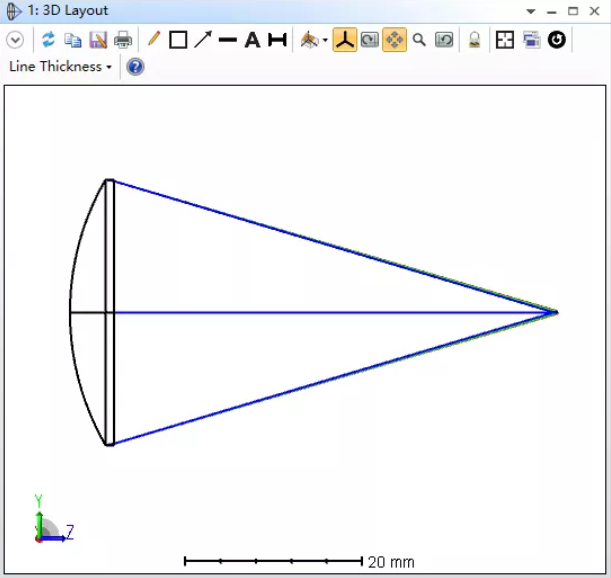
Task: Print the 3D layout
Action: tap(122, 40)
